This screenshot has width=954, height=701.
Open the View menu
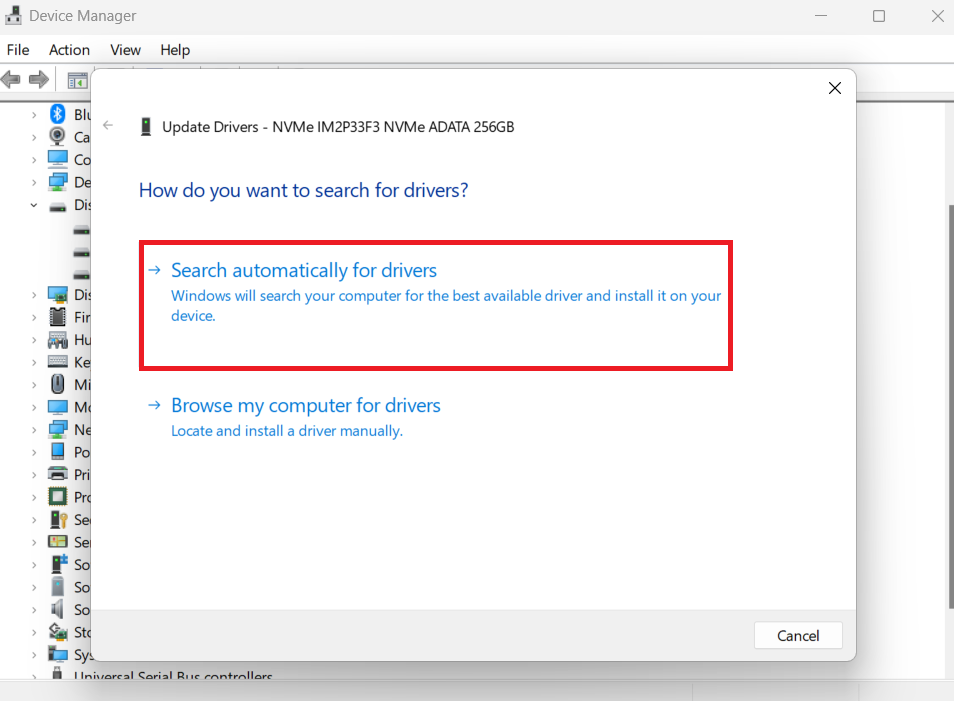tap(125, 50)
